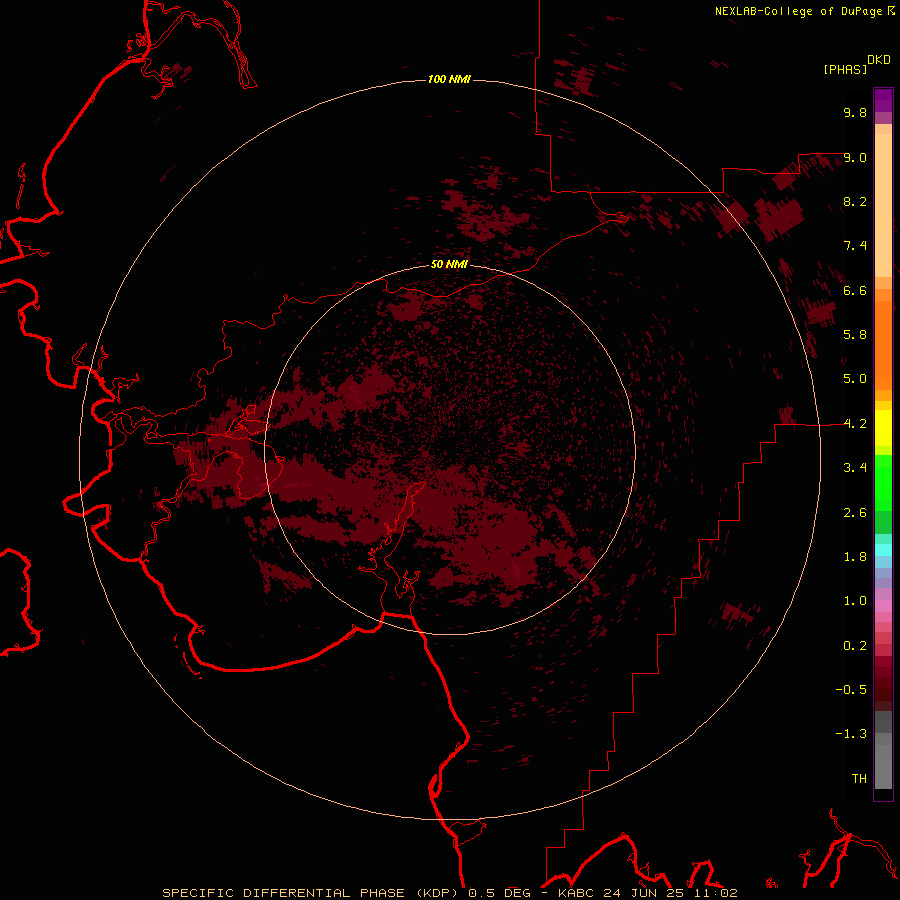Pick the pink segment of the color bar
900x900 pixels.
883,606
